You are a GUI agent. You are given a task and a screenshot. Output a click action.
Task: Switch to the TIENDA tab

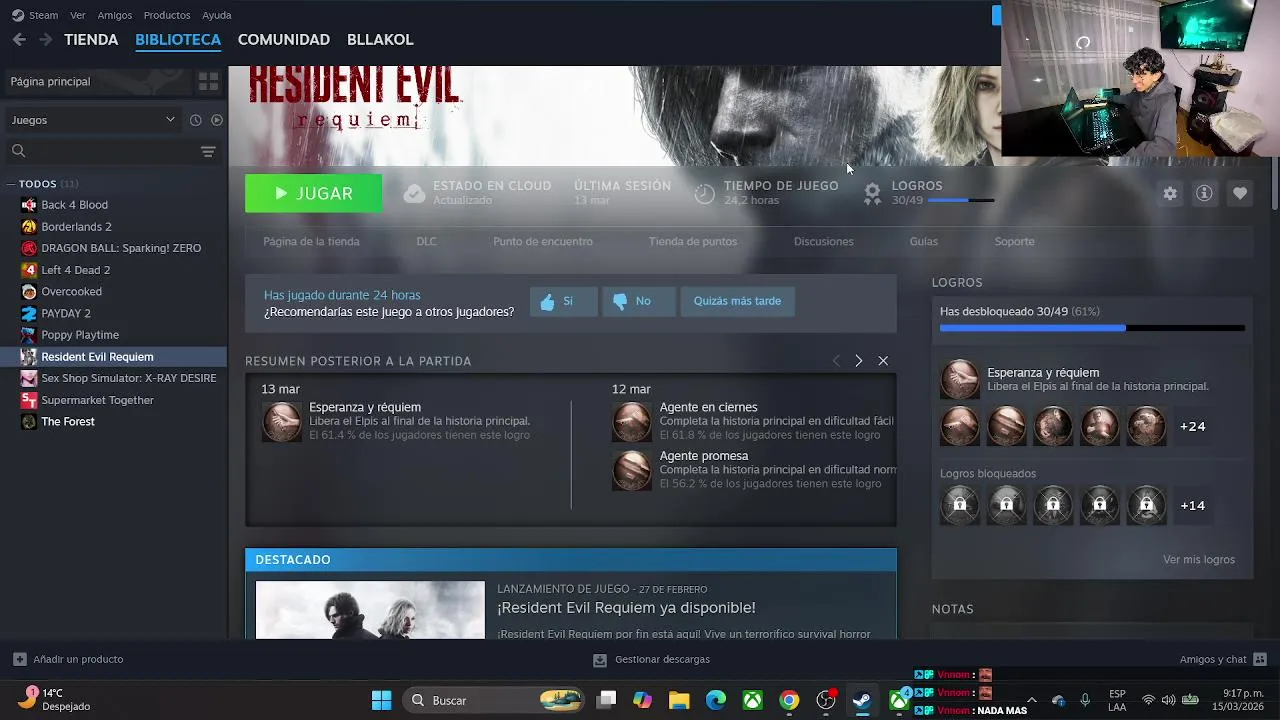(91, 40)
